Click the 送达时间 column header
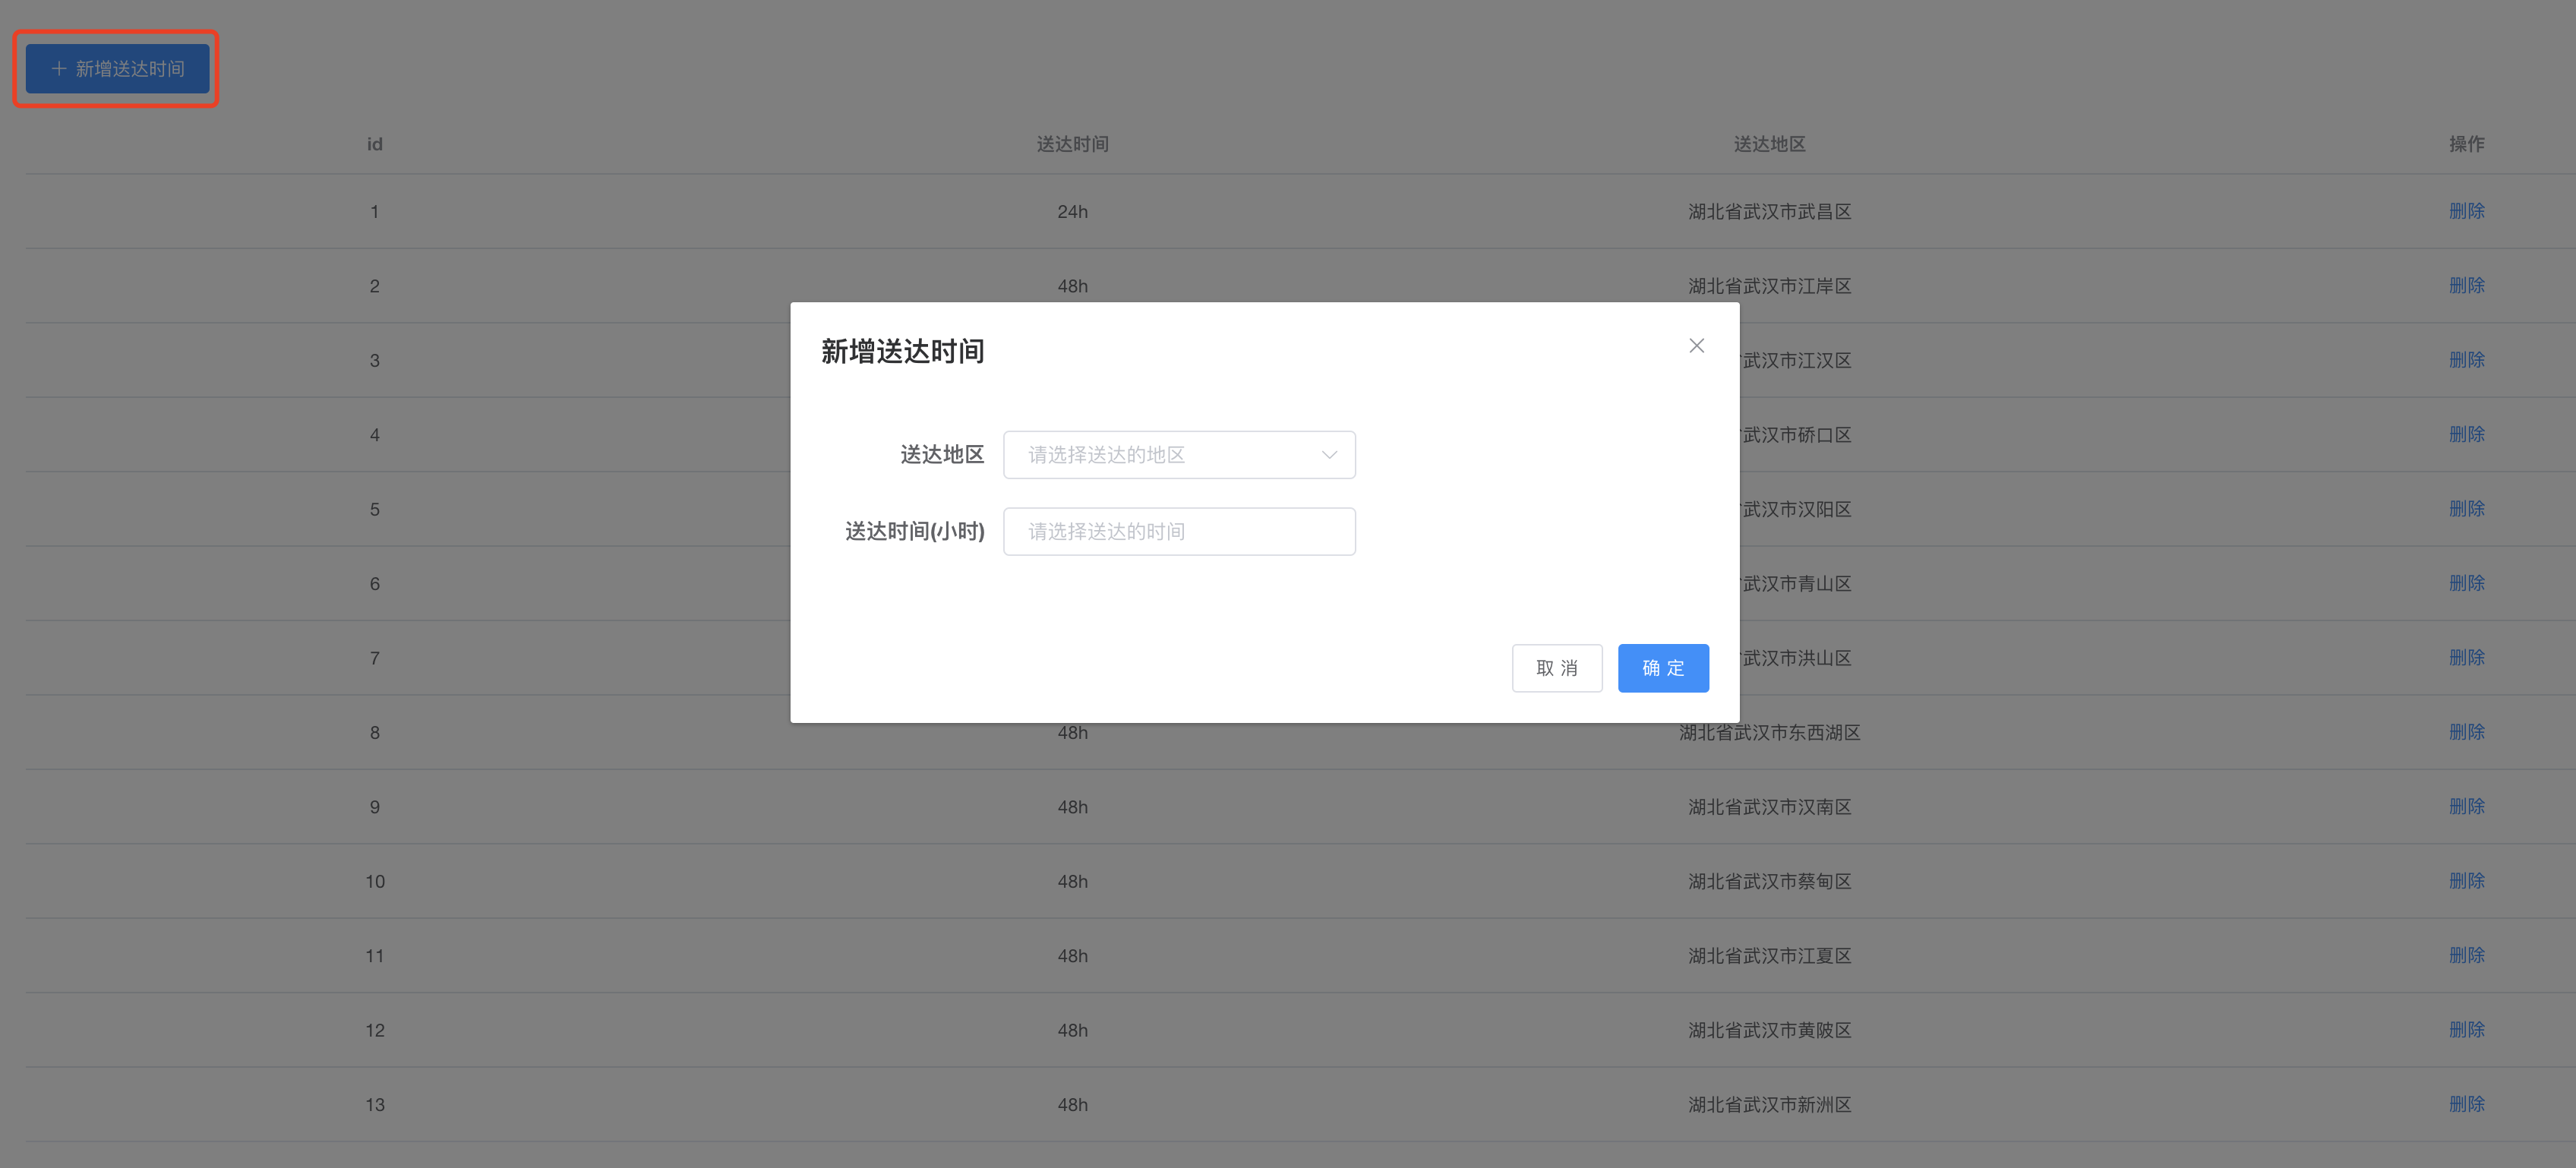 click(x=1073, y=144)
